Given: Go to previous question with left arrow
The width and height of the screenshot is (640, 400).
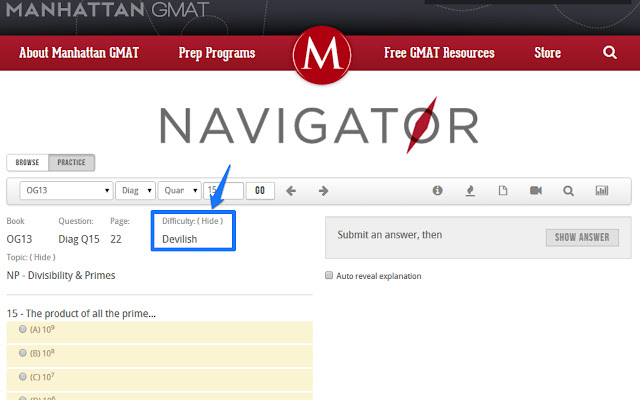Looking at the screenshot, I should tap(291, 191).
